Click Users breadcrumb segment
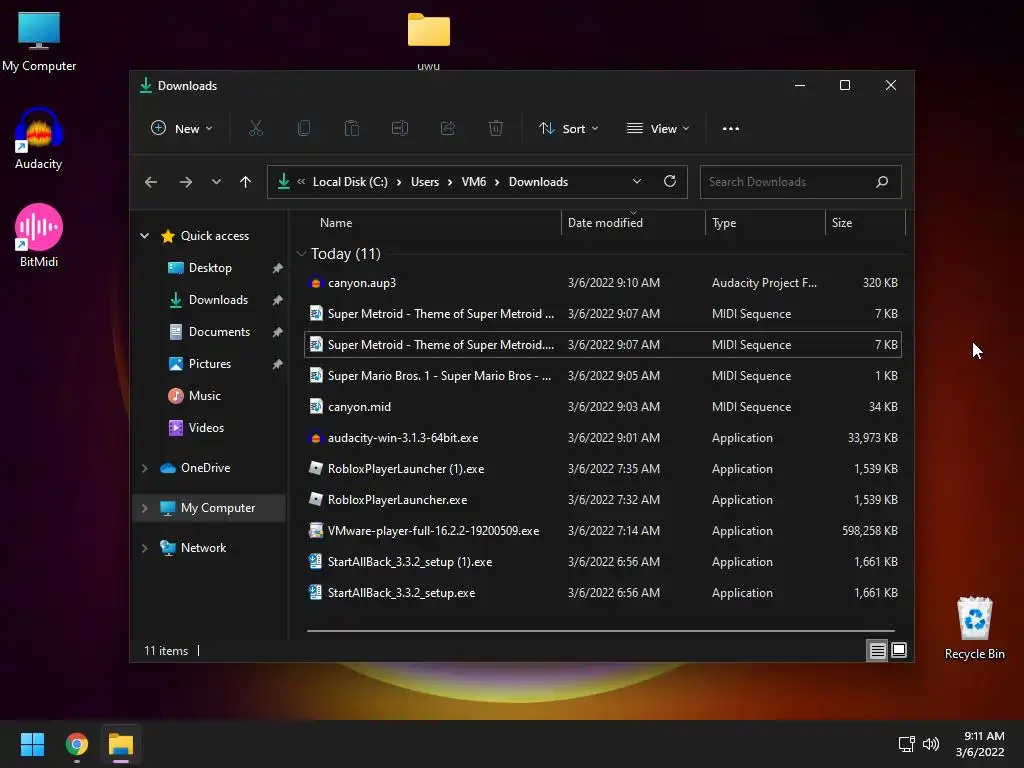 [424, 182]
